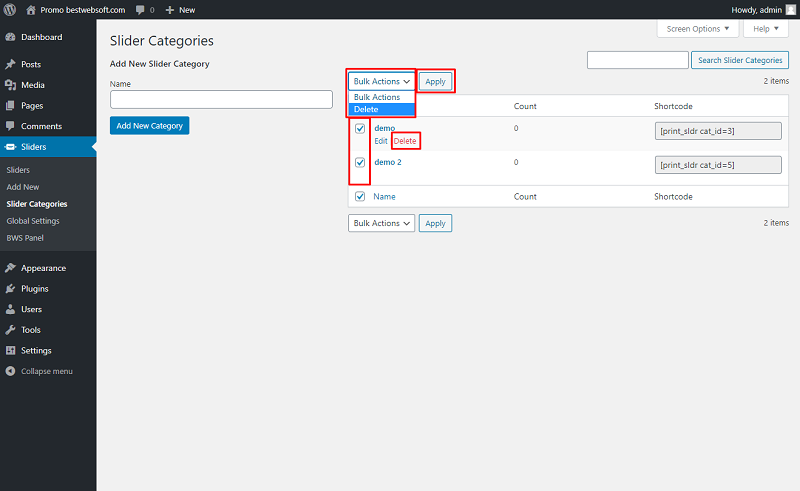The width and height of the screenshot is (800, 491).
Task: Click the Comments icon in sidebar
Action: tap(10, 126)
